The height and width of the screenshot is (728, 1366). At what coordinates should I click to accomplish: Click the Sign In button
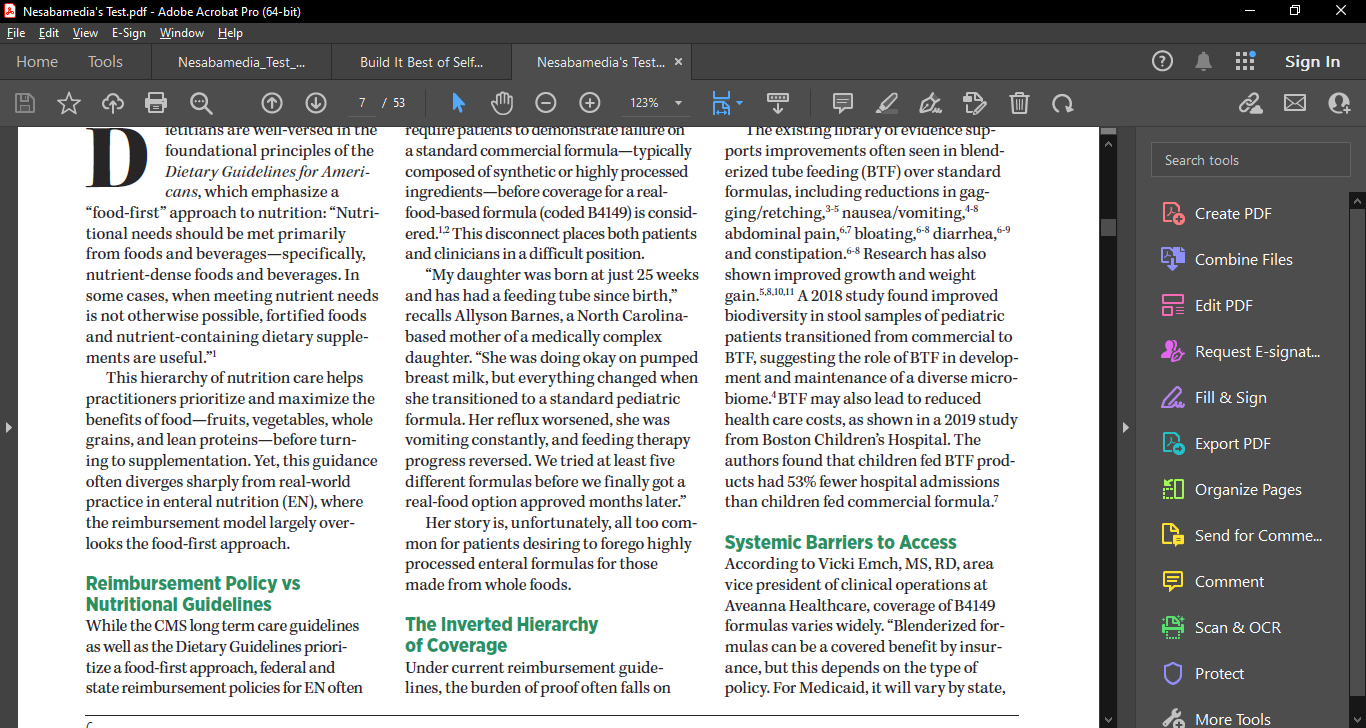click(1312, 62)
